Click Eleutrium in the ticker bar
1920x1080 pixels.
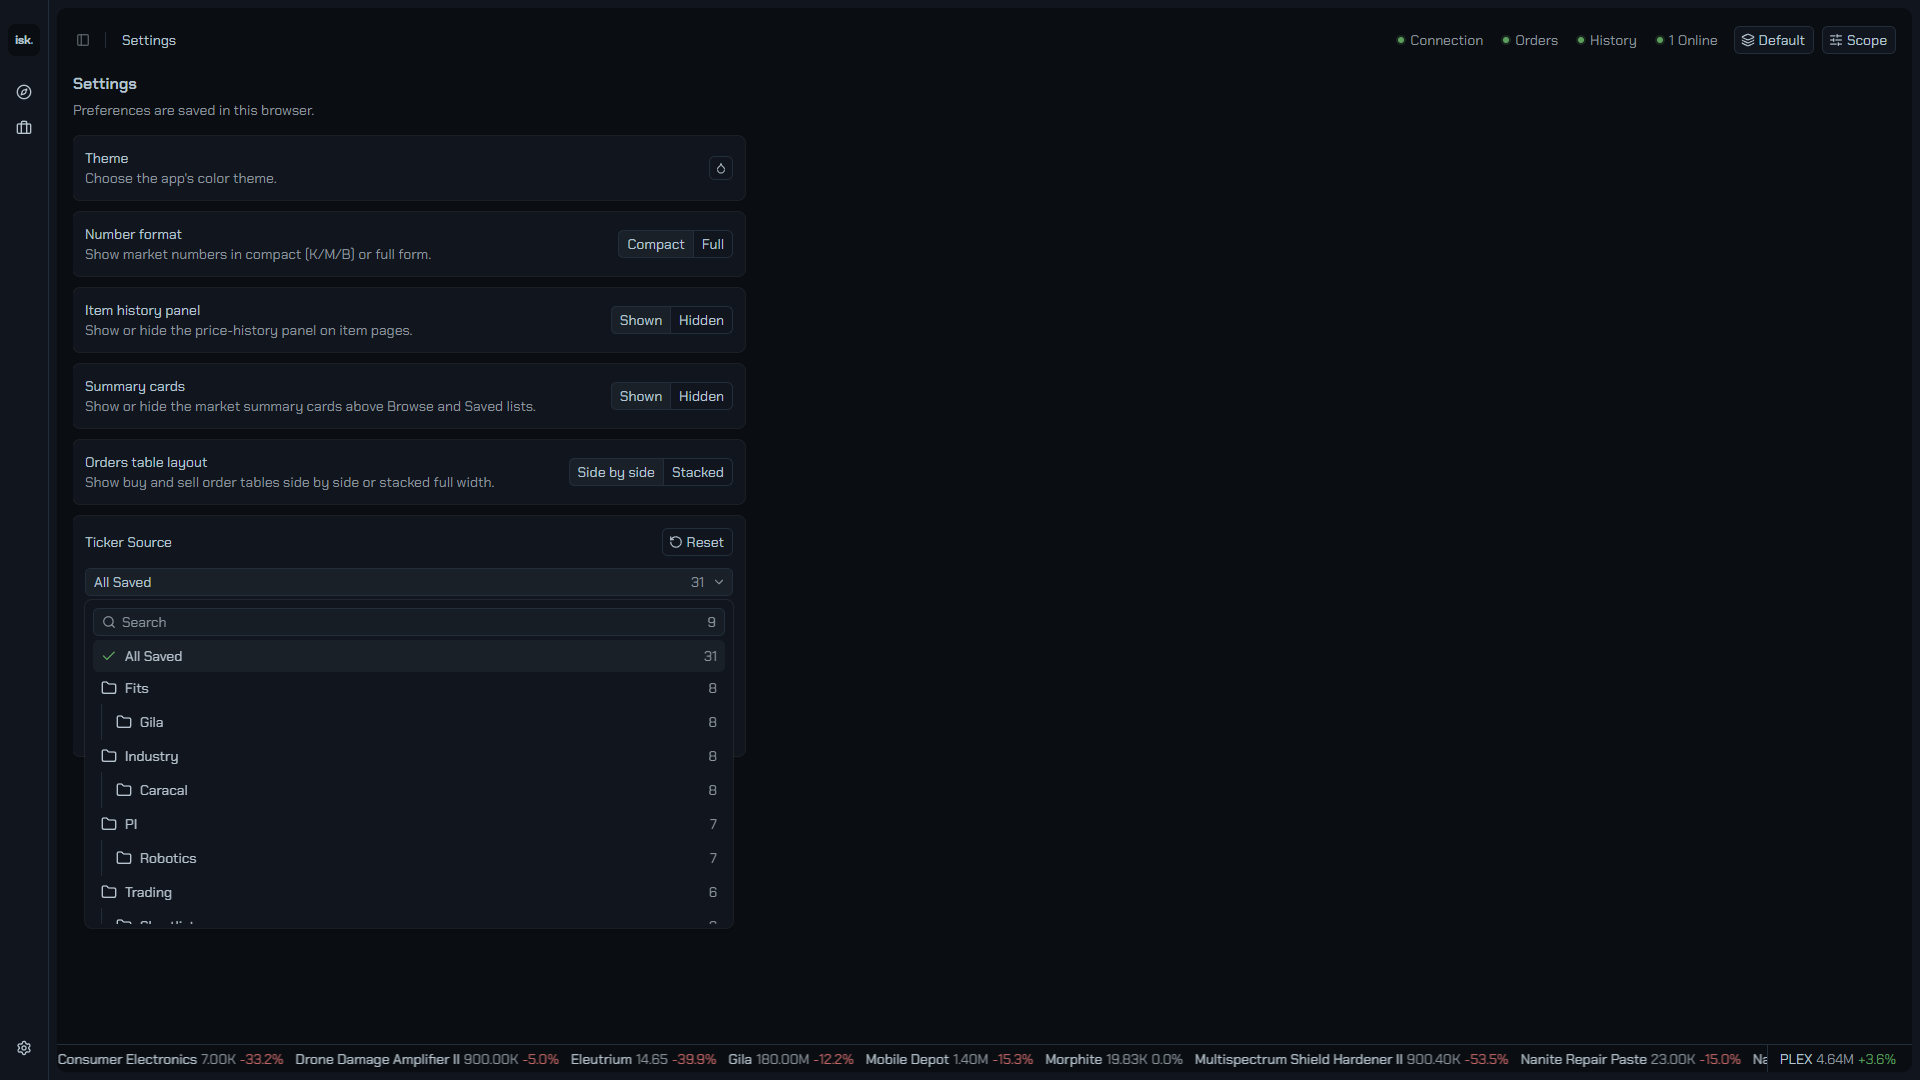pyautogui.click(x=643, y=1059)
